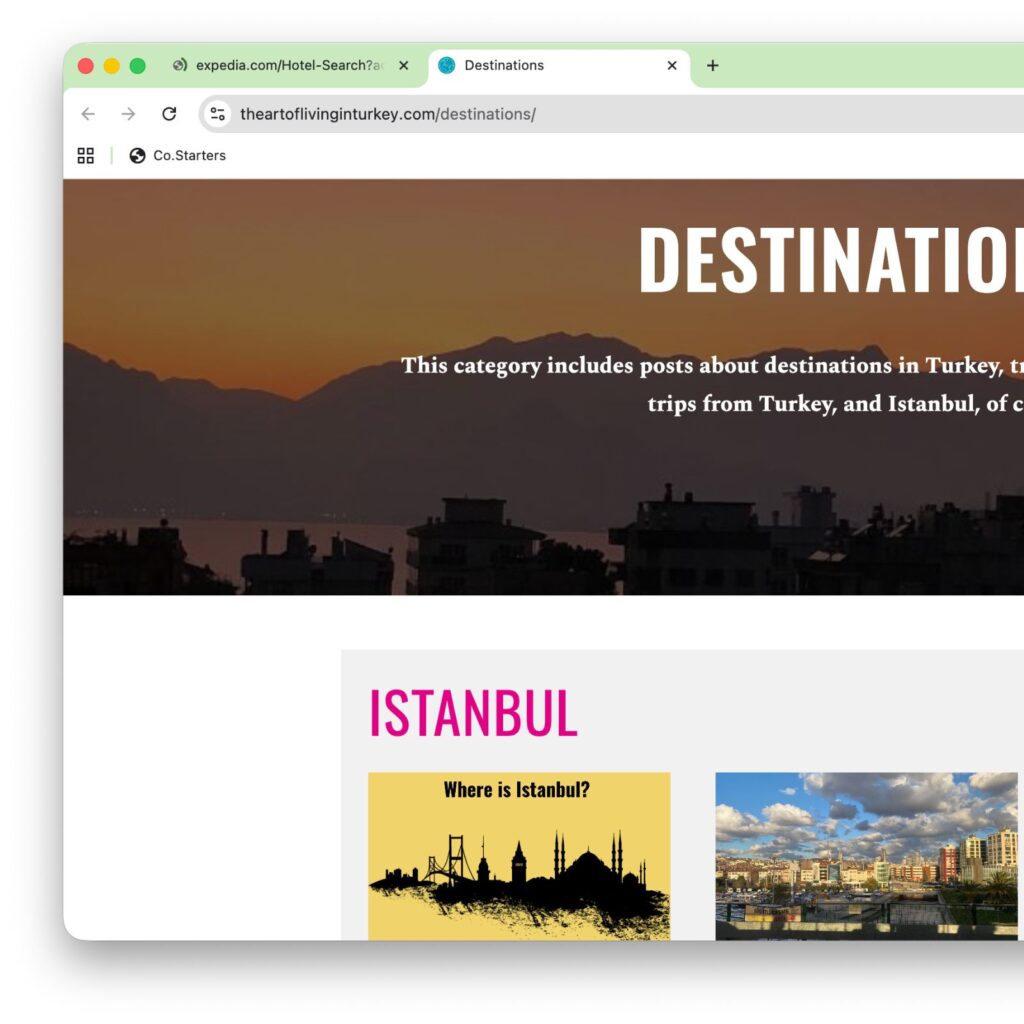Click the Expedia tab favicon

pyautogui.click(x=179, y=65)
